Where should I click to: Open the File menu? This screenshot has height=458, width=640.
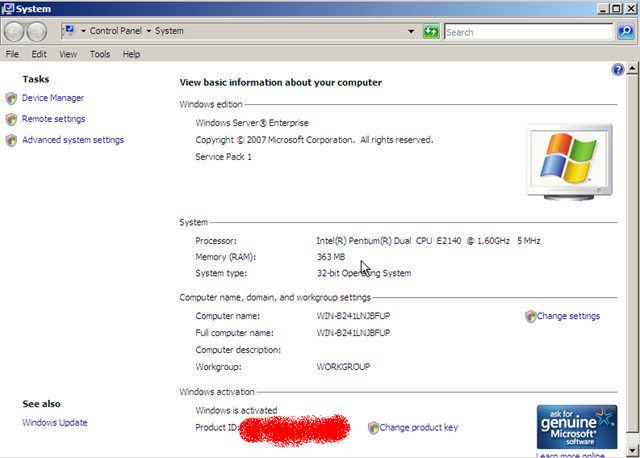click(12, 54)
